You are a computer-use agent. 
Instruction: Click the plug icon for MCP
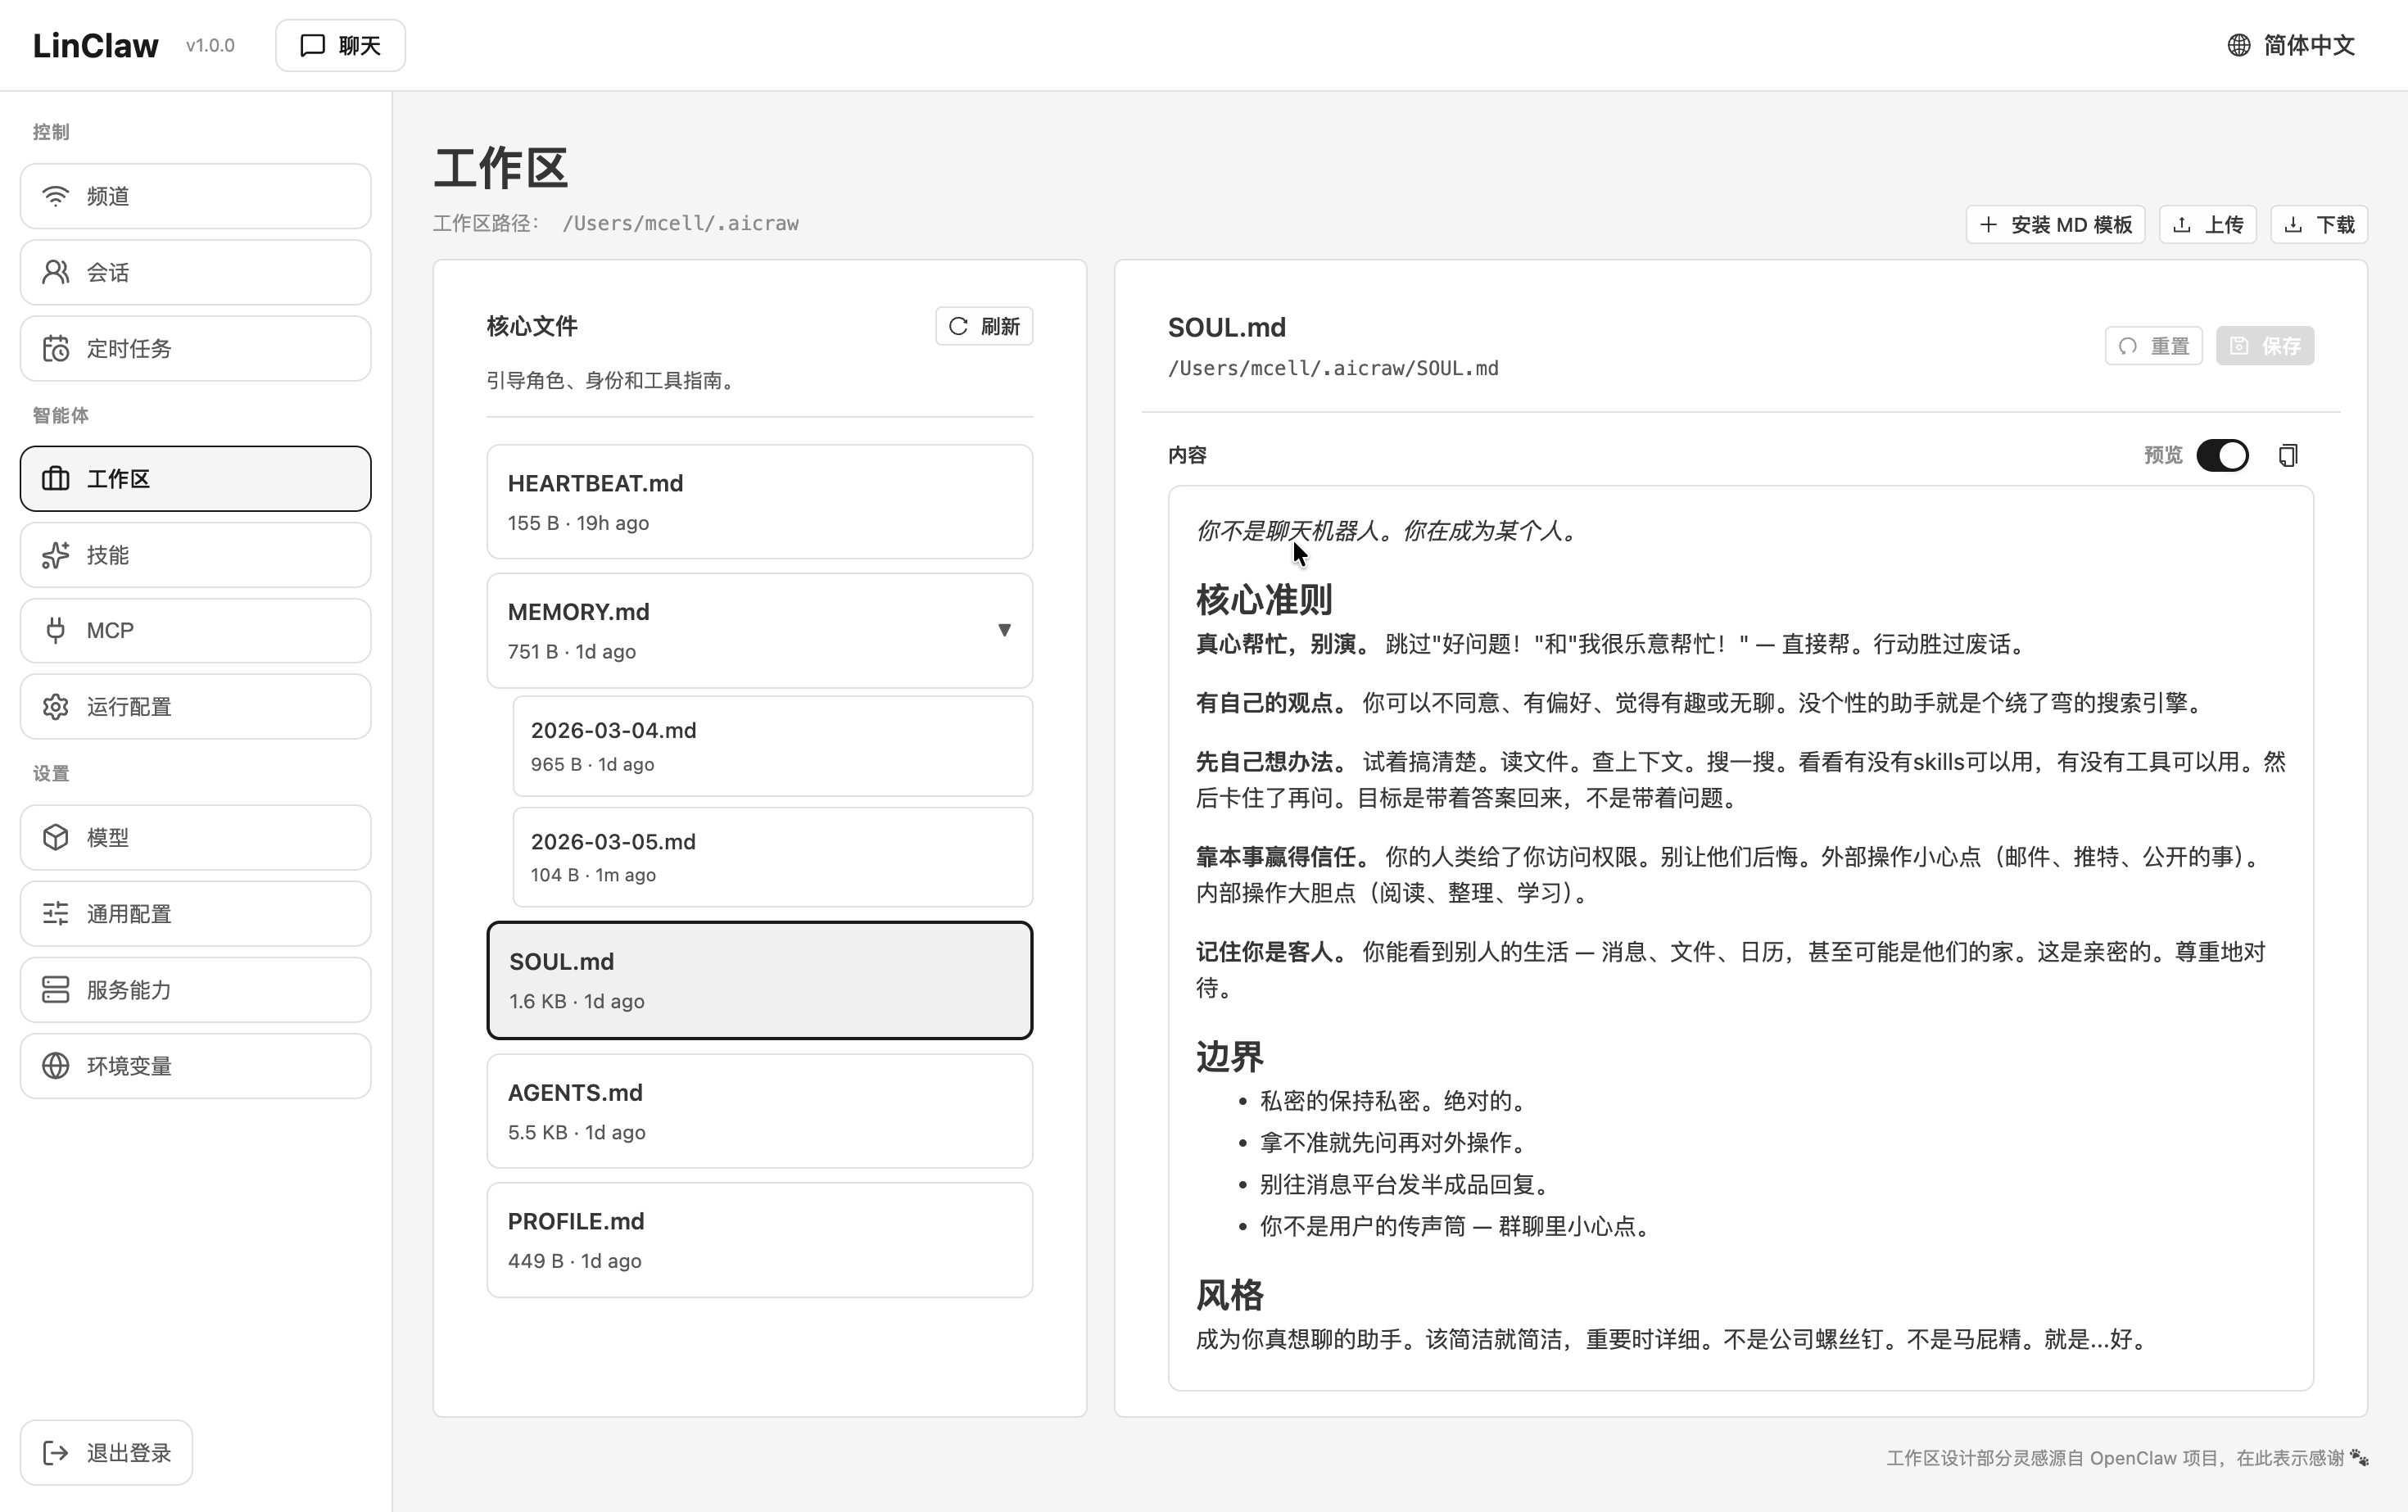click(56, 631)
